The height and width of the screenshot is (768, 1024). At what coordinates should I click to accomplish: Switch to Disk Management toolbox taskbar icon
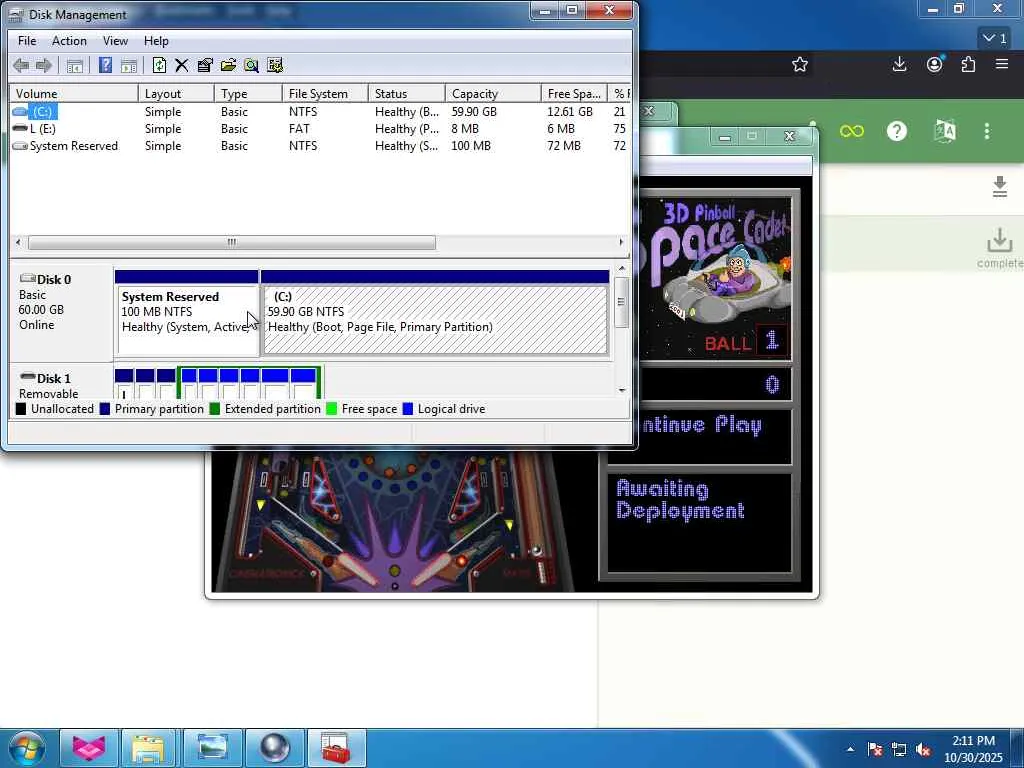pyautogui.click(x=336, y=748)
